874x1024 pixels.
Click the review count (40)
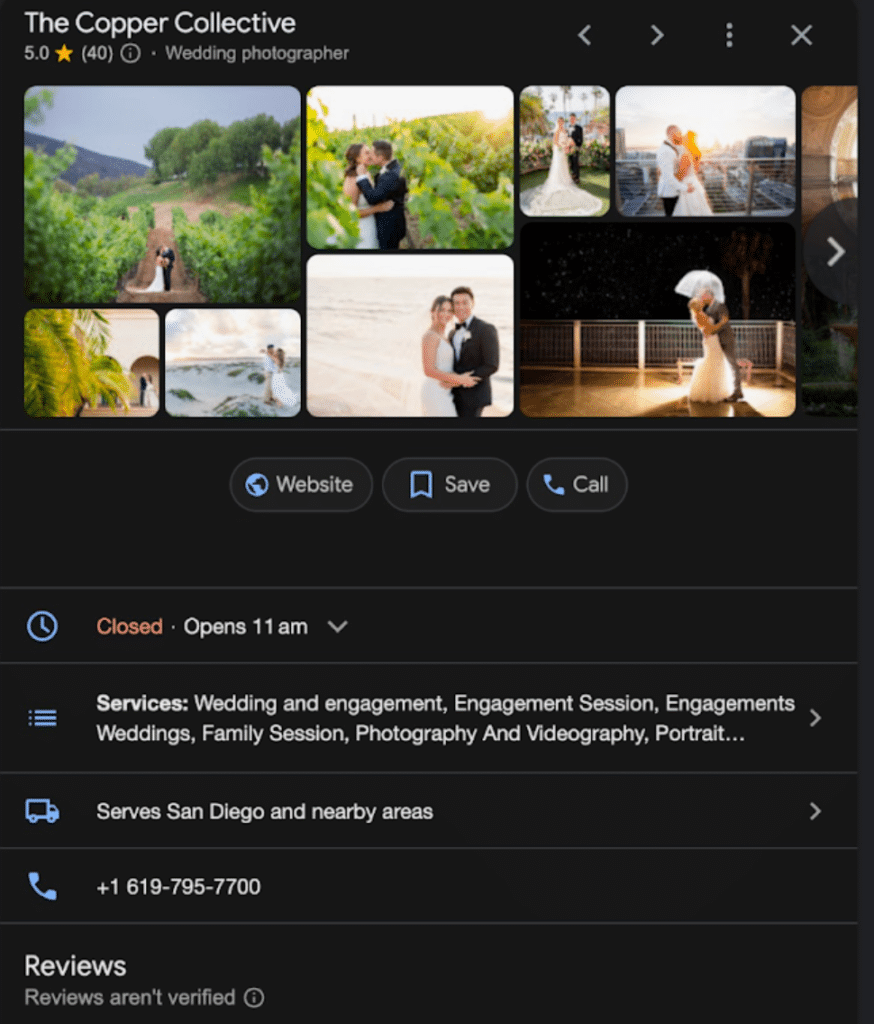click(x=97, y=53)
